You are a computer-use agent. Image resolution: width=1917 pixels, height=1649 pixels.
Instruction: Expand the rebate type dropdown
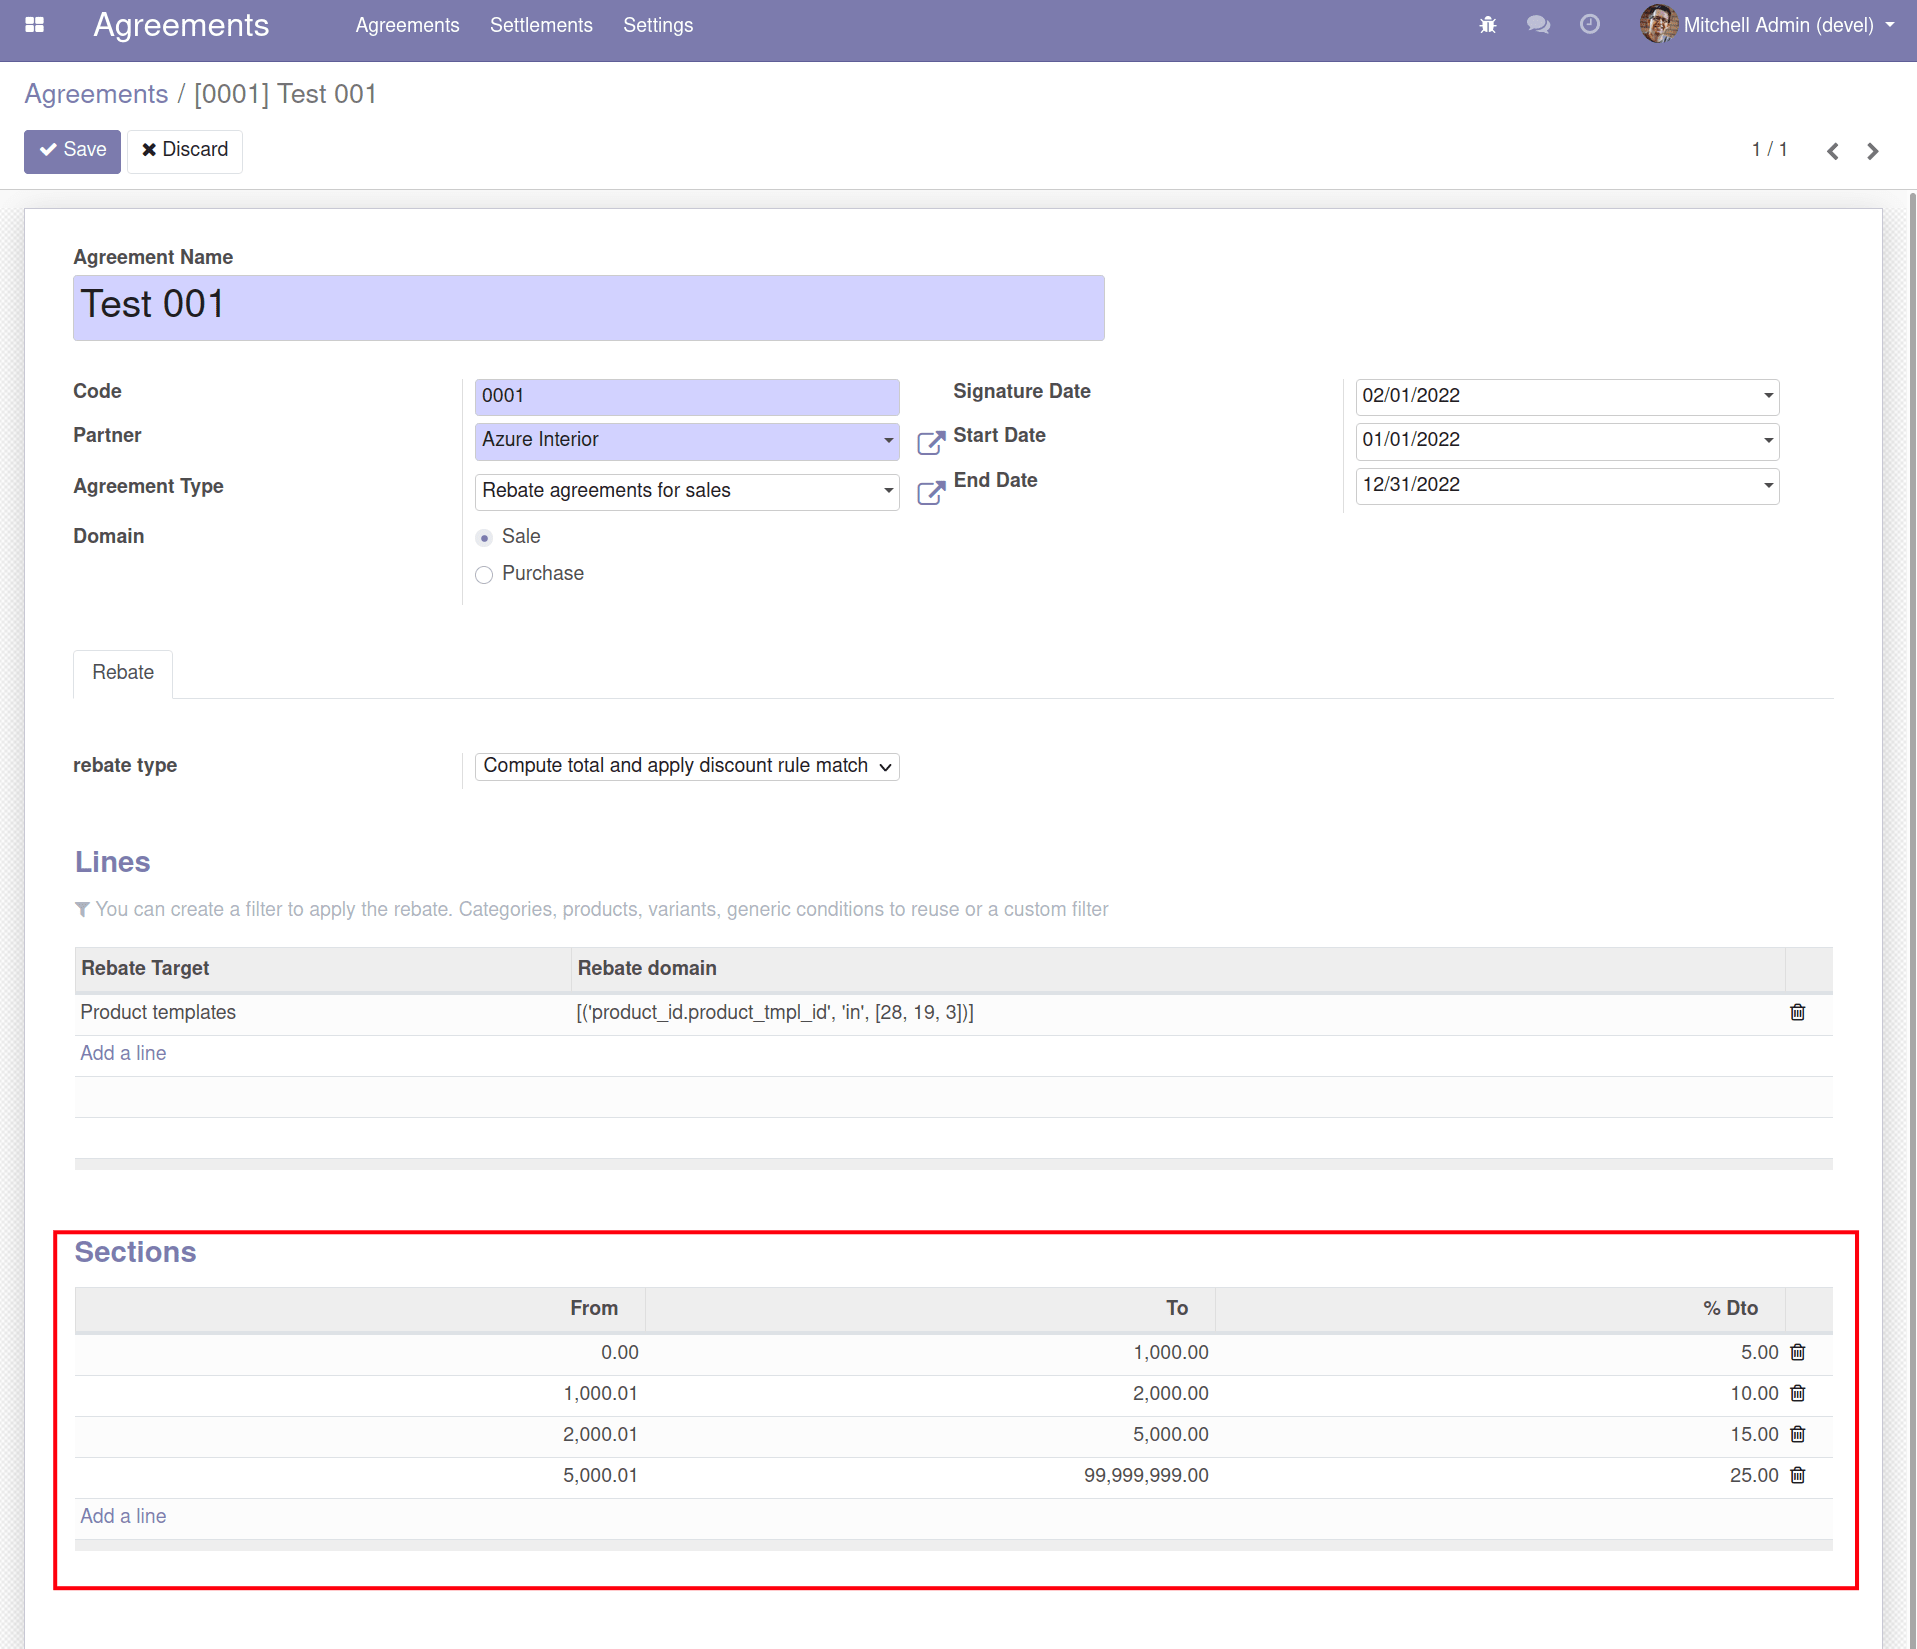687,766
